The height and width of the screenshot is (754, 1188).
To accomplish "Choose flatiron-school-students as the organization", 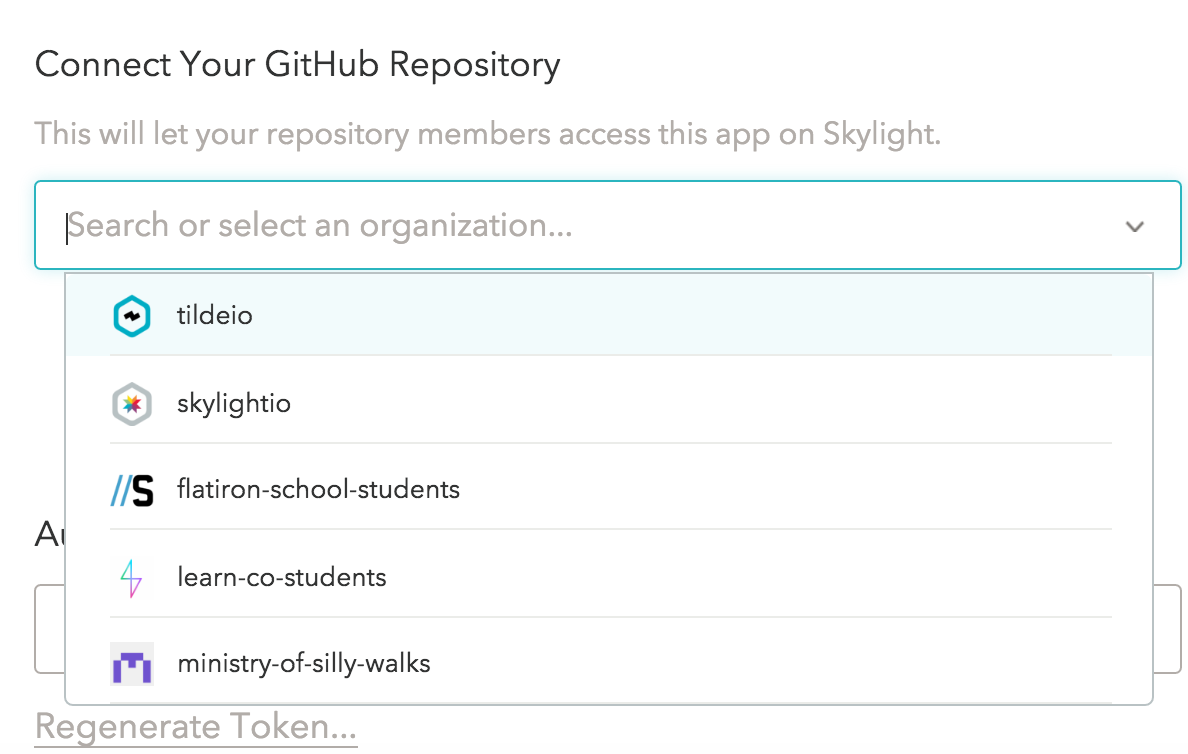I will [318, 489].
